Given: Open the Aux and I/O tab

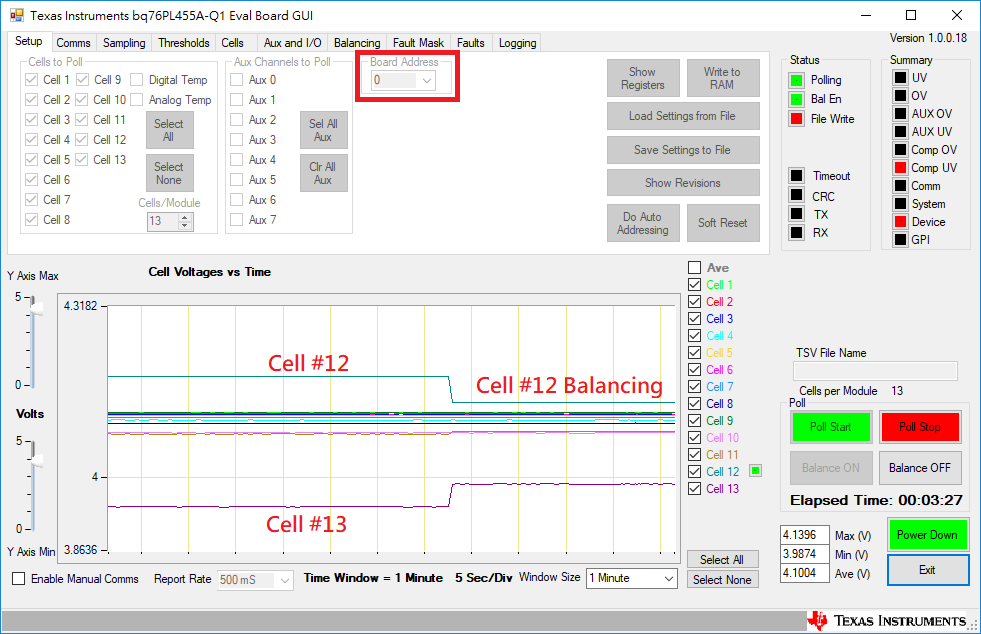Looking at the screenshot, I should (292, 43).
